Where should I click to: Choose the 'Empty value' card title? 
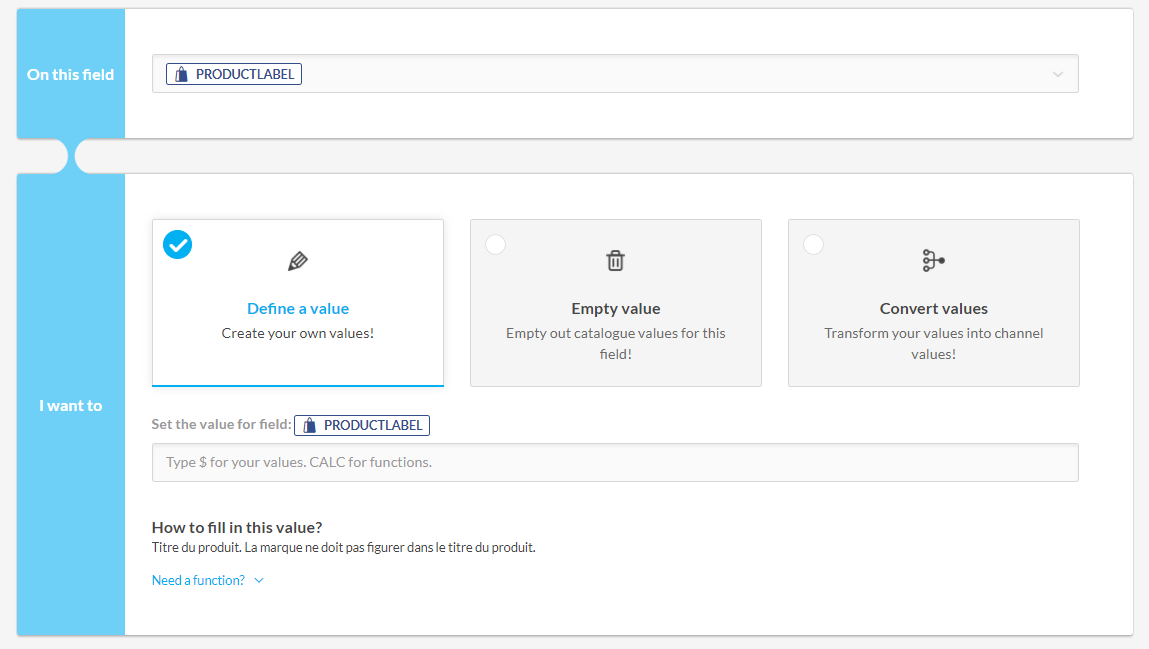coord(616,309)
